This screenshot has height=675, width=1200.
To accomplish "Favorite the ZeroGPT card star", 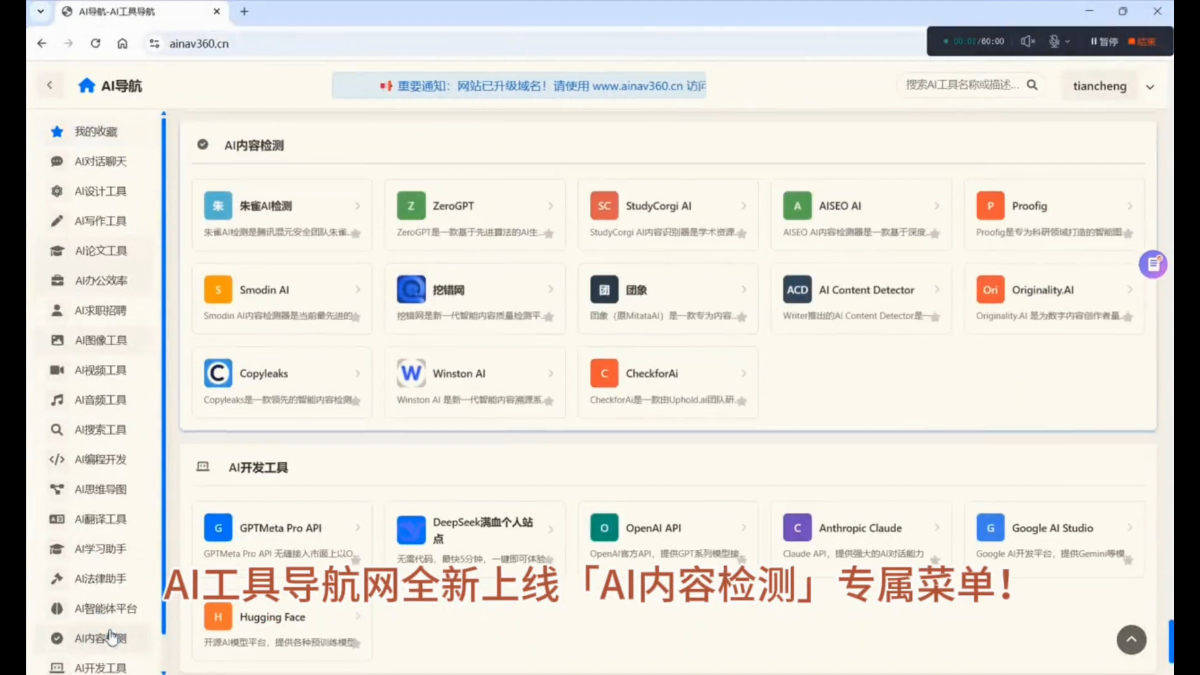I will [x=548, y=232].
